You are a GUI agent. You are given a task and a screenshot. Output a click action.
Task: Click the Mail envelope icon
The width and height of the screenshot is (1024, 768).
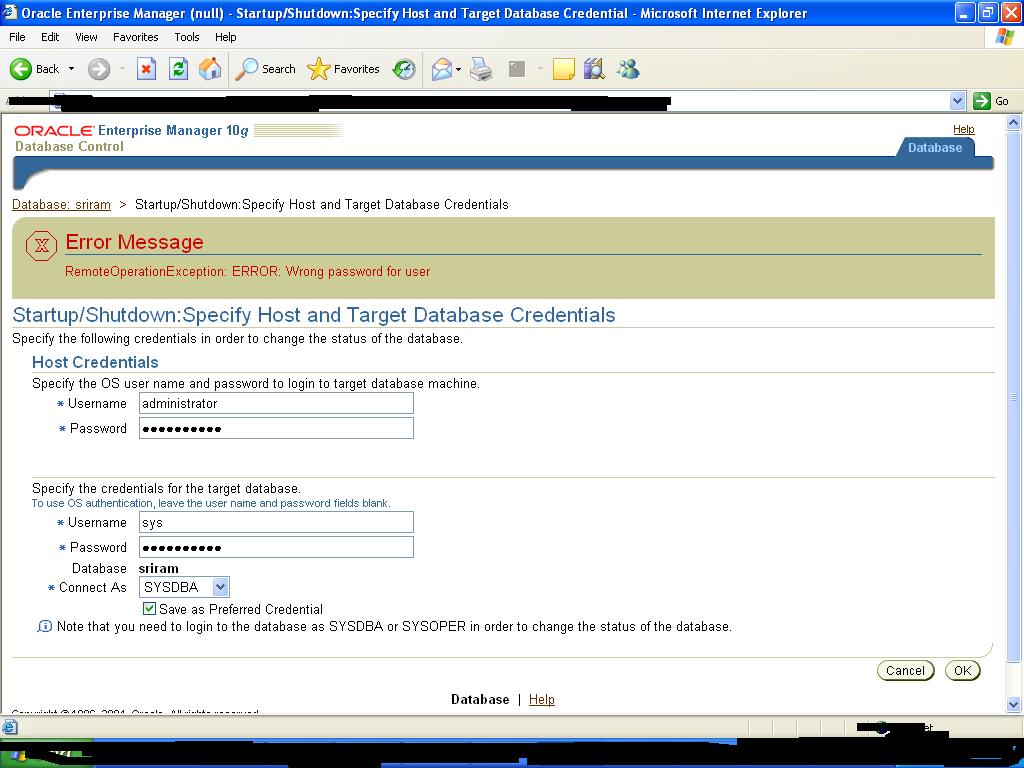441,69
